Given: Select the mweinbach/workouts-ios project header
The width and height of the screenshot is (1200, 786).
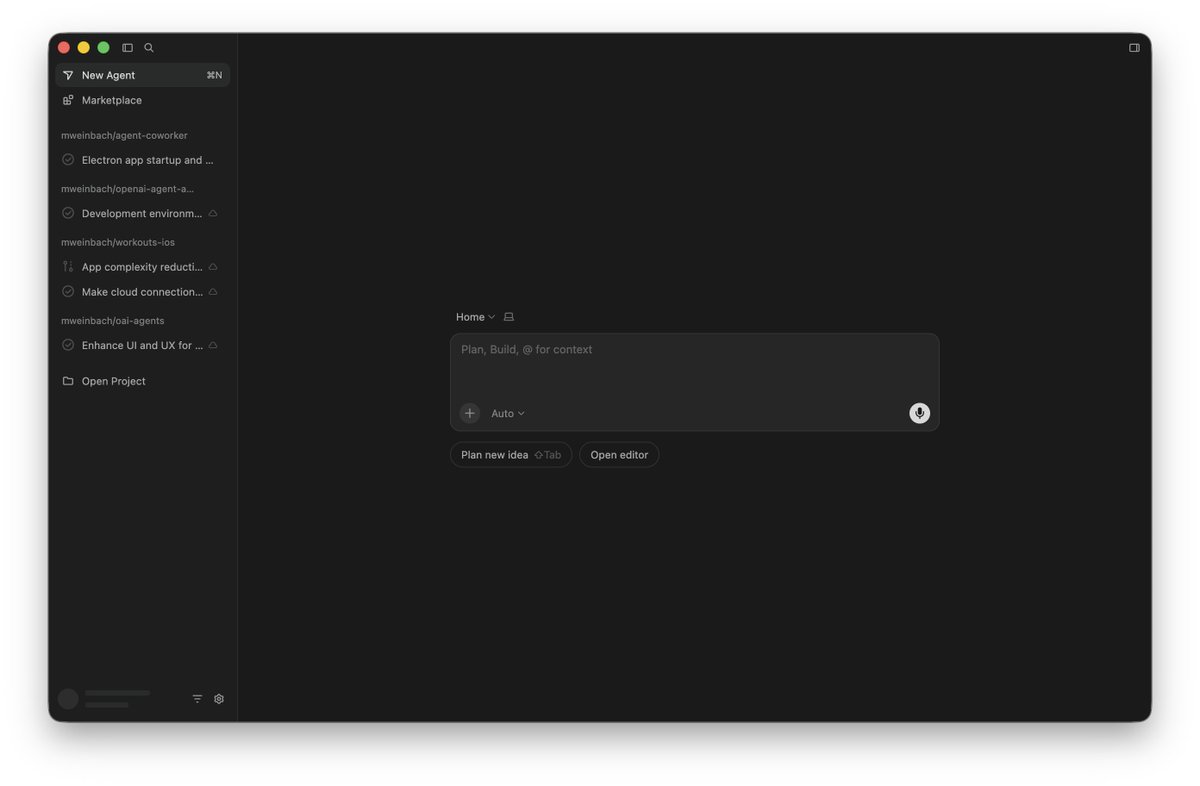Looking at the screenshot, I should pos(118,242).
